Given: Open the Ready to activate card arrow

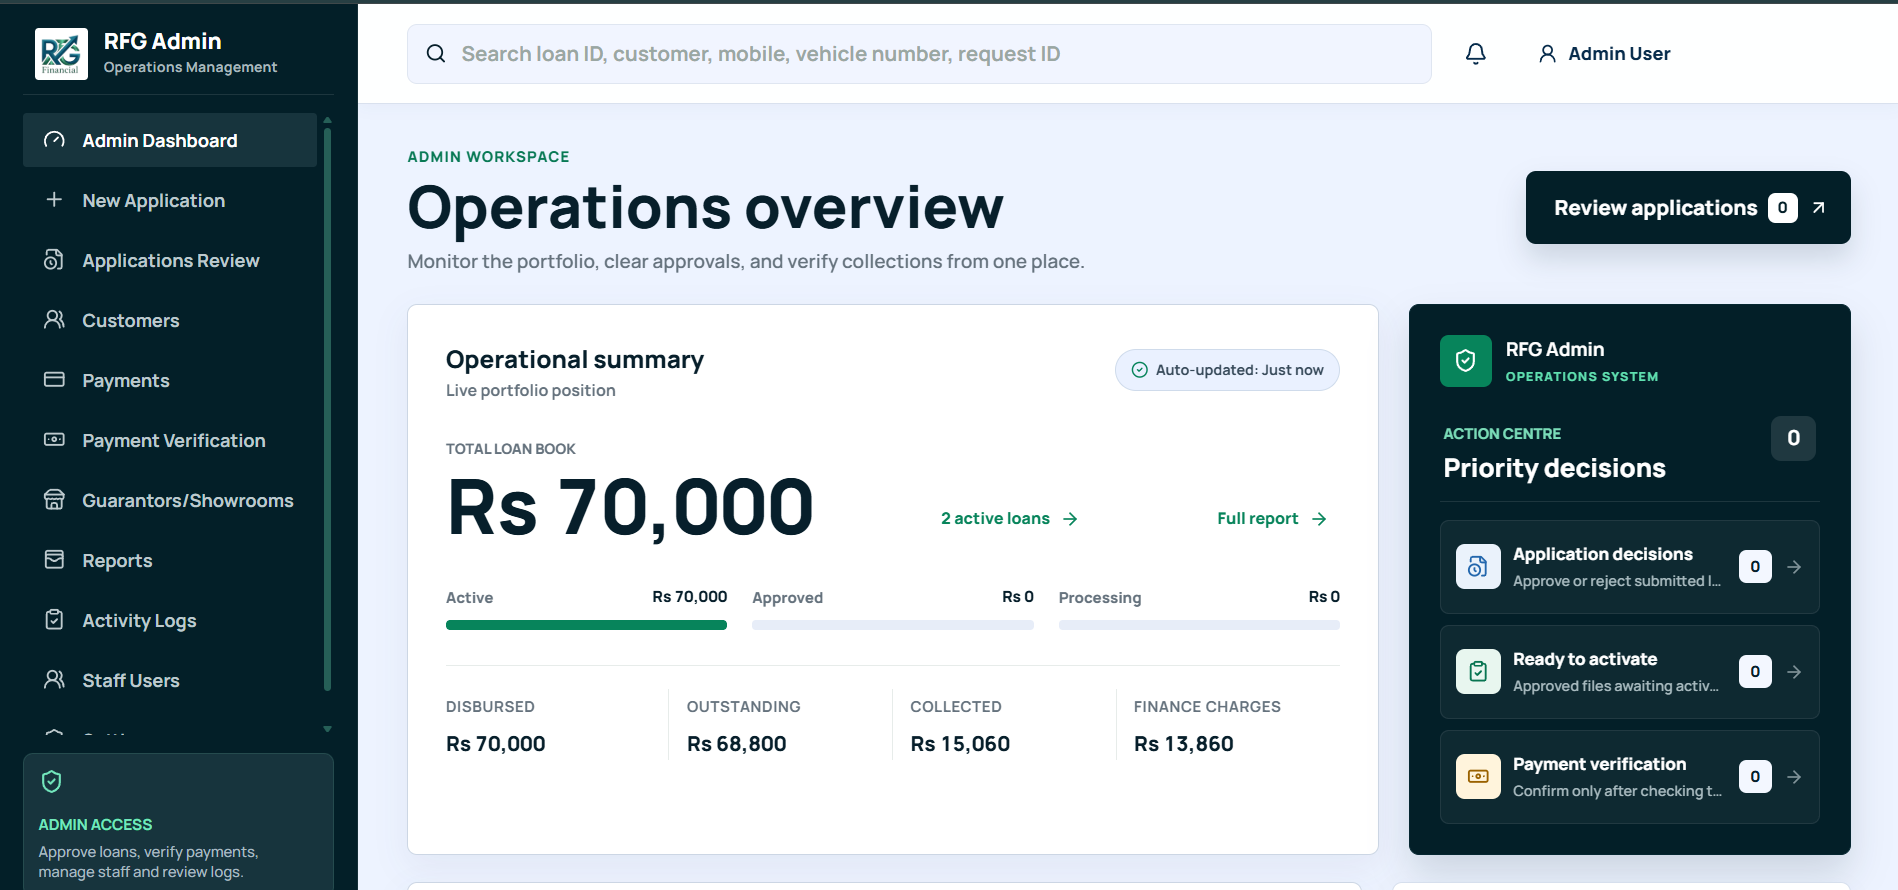Looking at the screenshot, I should click(x=1794, y=672).
